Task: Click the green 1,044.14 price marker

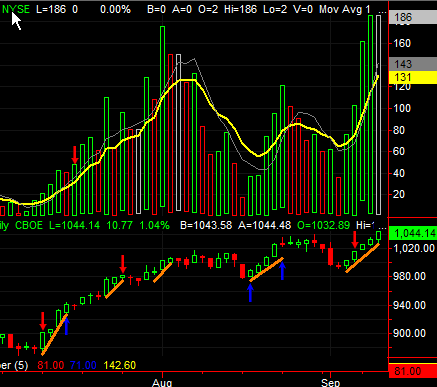Action: coord(413,233)
